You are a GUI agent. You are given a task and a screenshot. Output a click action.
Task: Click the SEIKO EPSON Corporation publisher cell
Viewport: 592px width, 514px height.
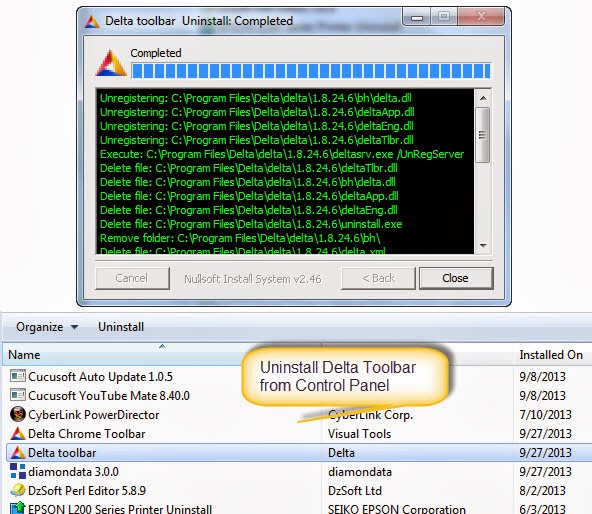tap(397, 509)
